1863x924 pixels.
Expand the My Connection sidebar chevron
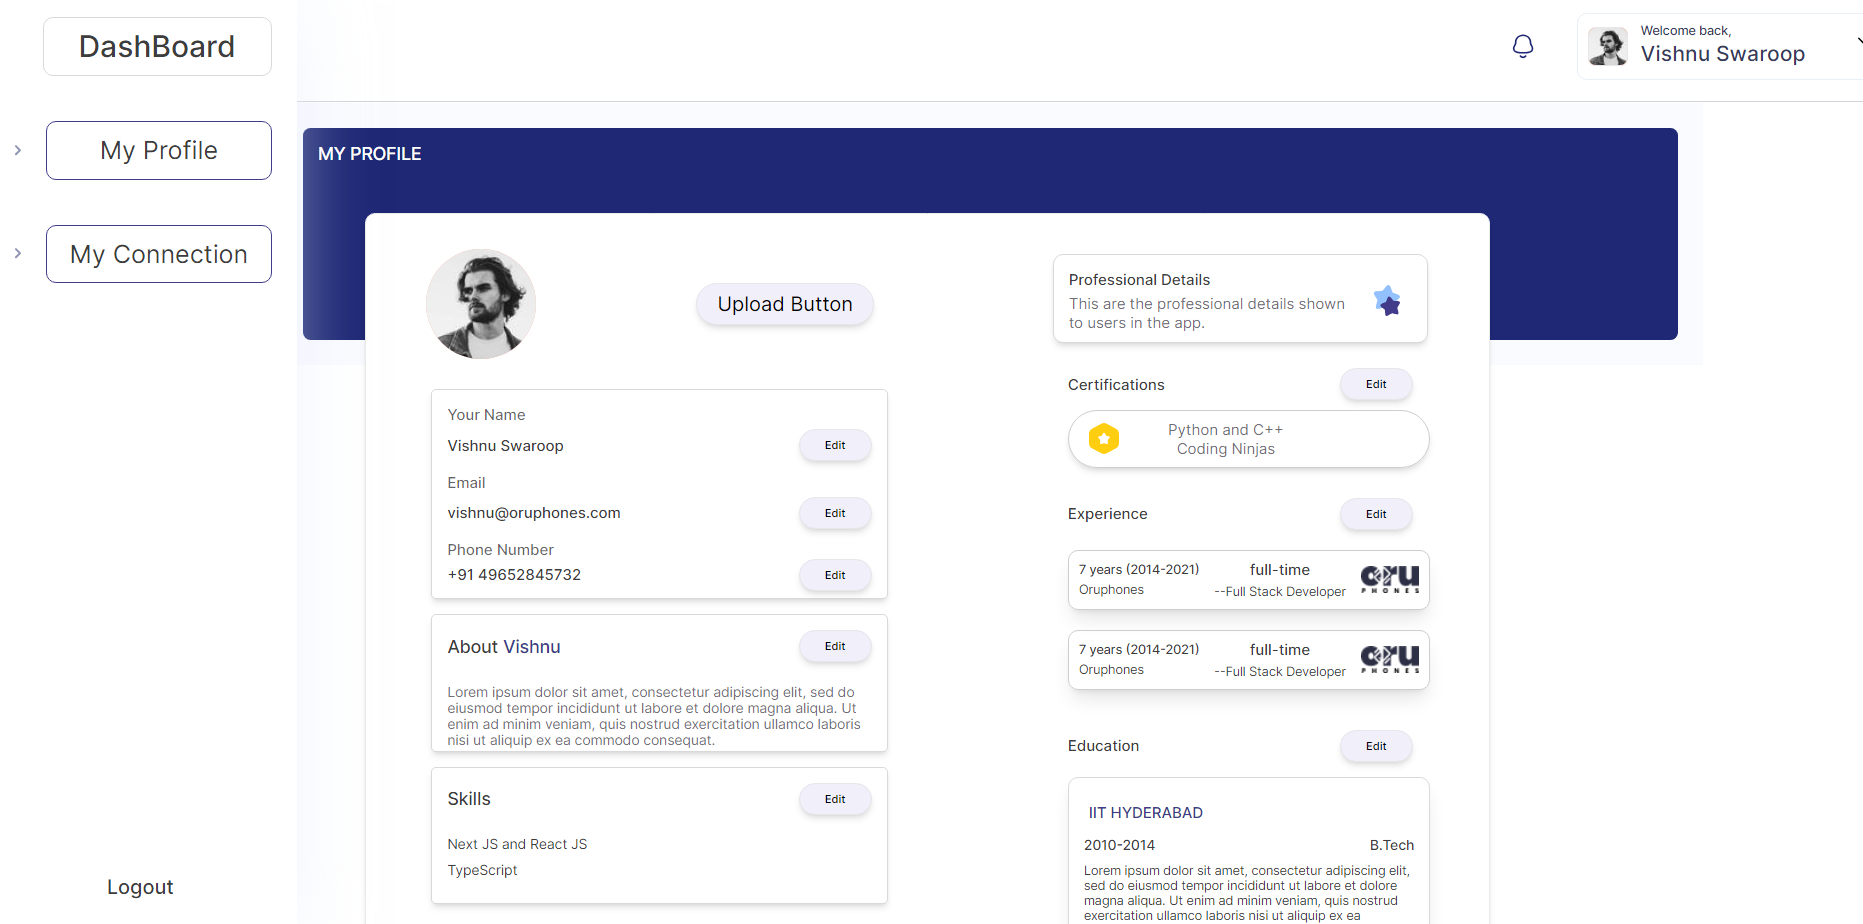[17, 253]
